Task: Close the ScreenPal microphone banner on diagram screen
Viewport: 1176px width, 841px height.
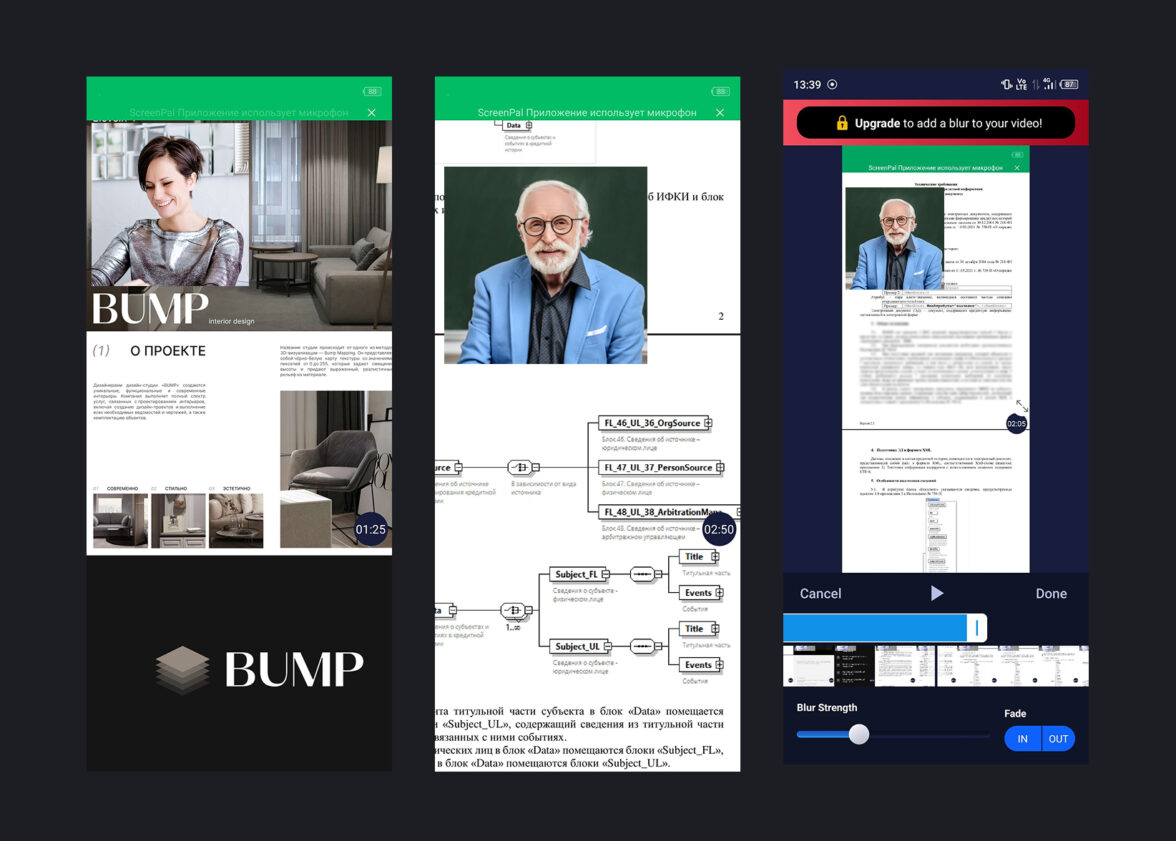Action: pos(720,113)
